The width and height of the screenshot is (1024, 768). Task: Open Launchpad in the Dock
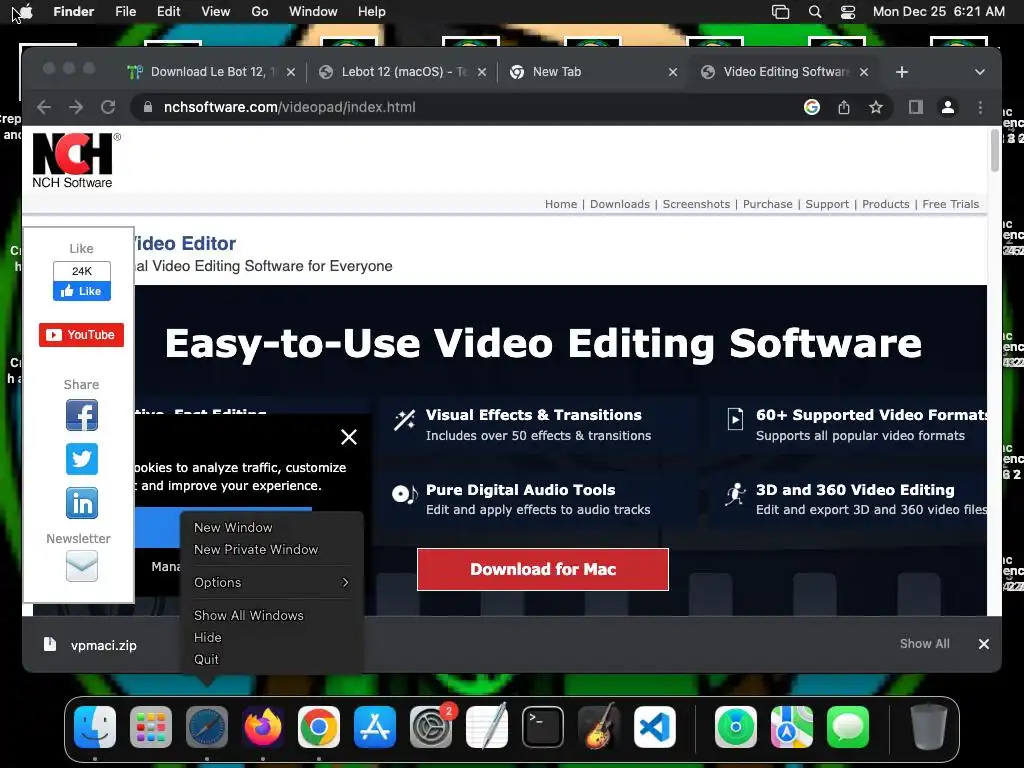151,727
